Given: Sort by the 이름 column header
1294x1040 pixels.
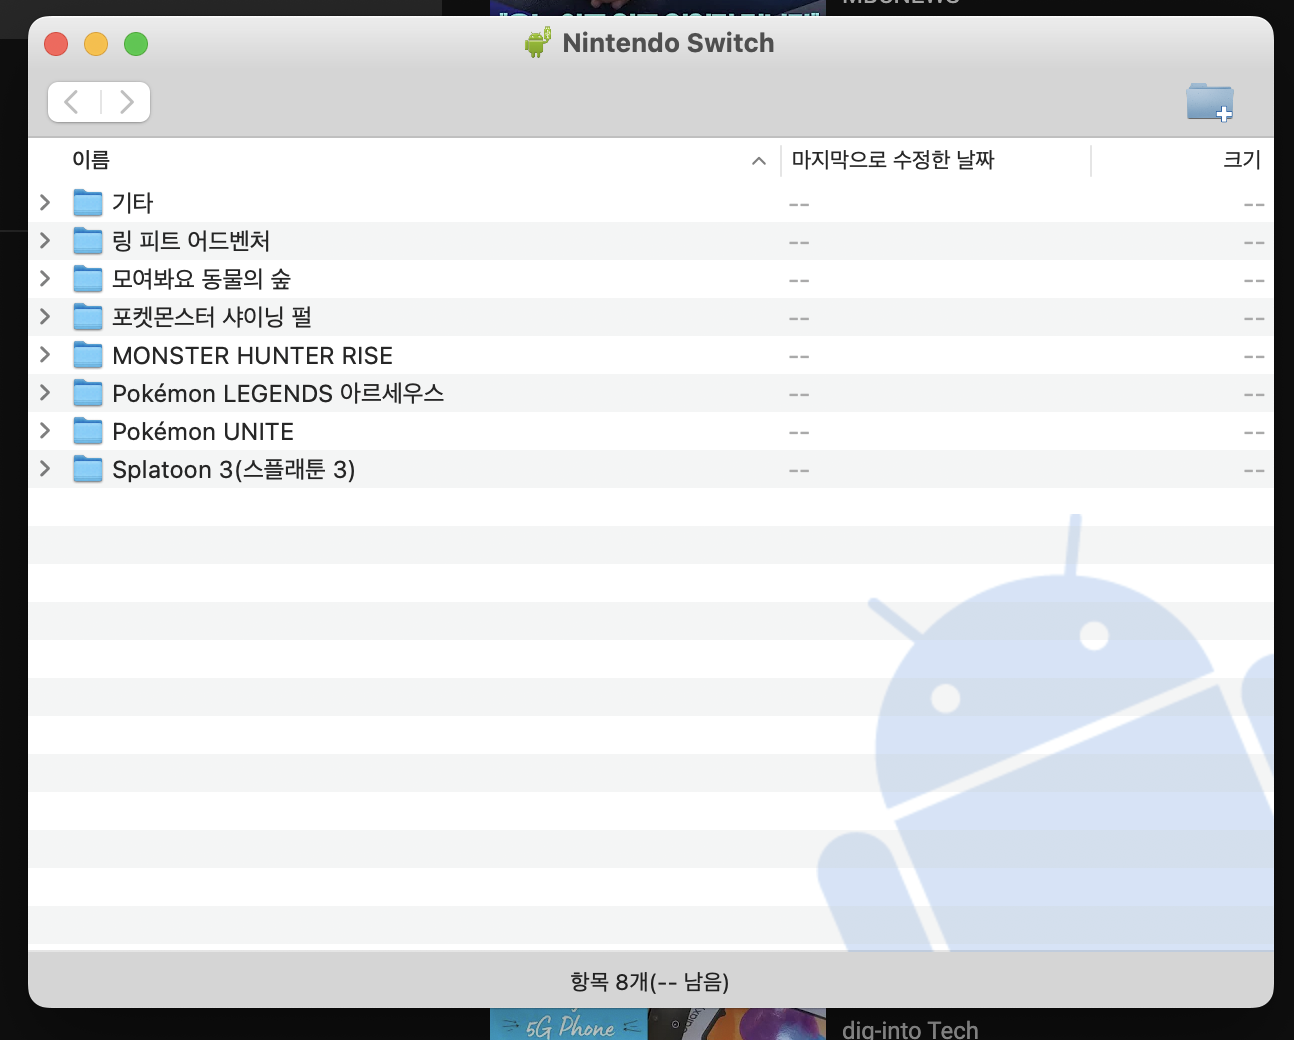Looking at the screenshot, I should coord(91,160).
